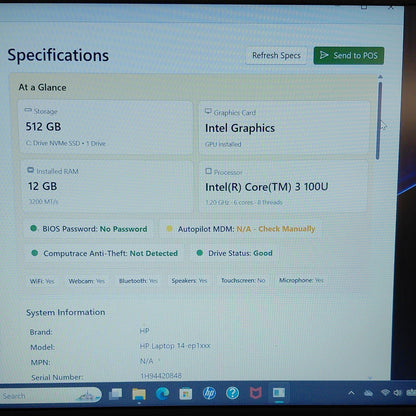Open File Explorer from the taskbar
The image size is (416, 416).
point(139,394)
